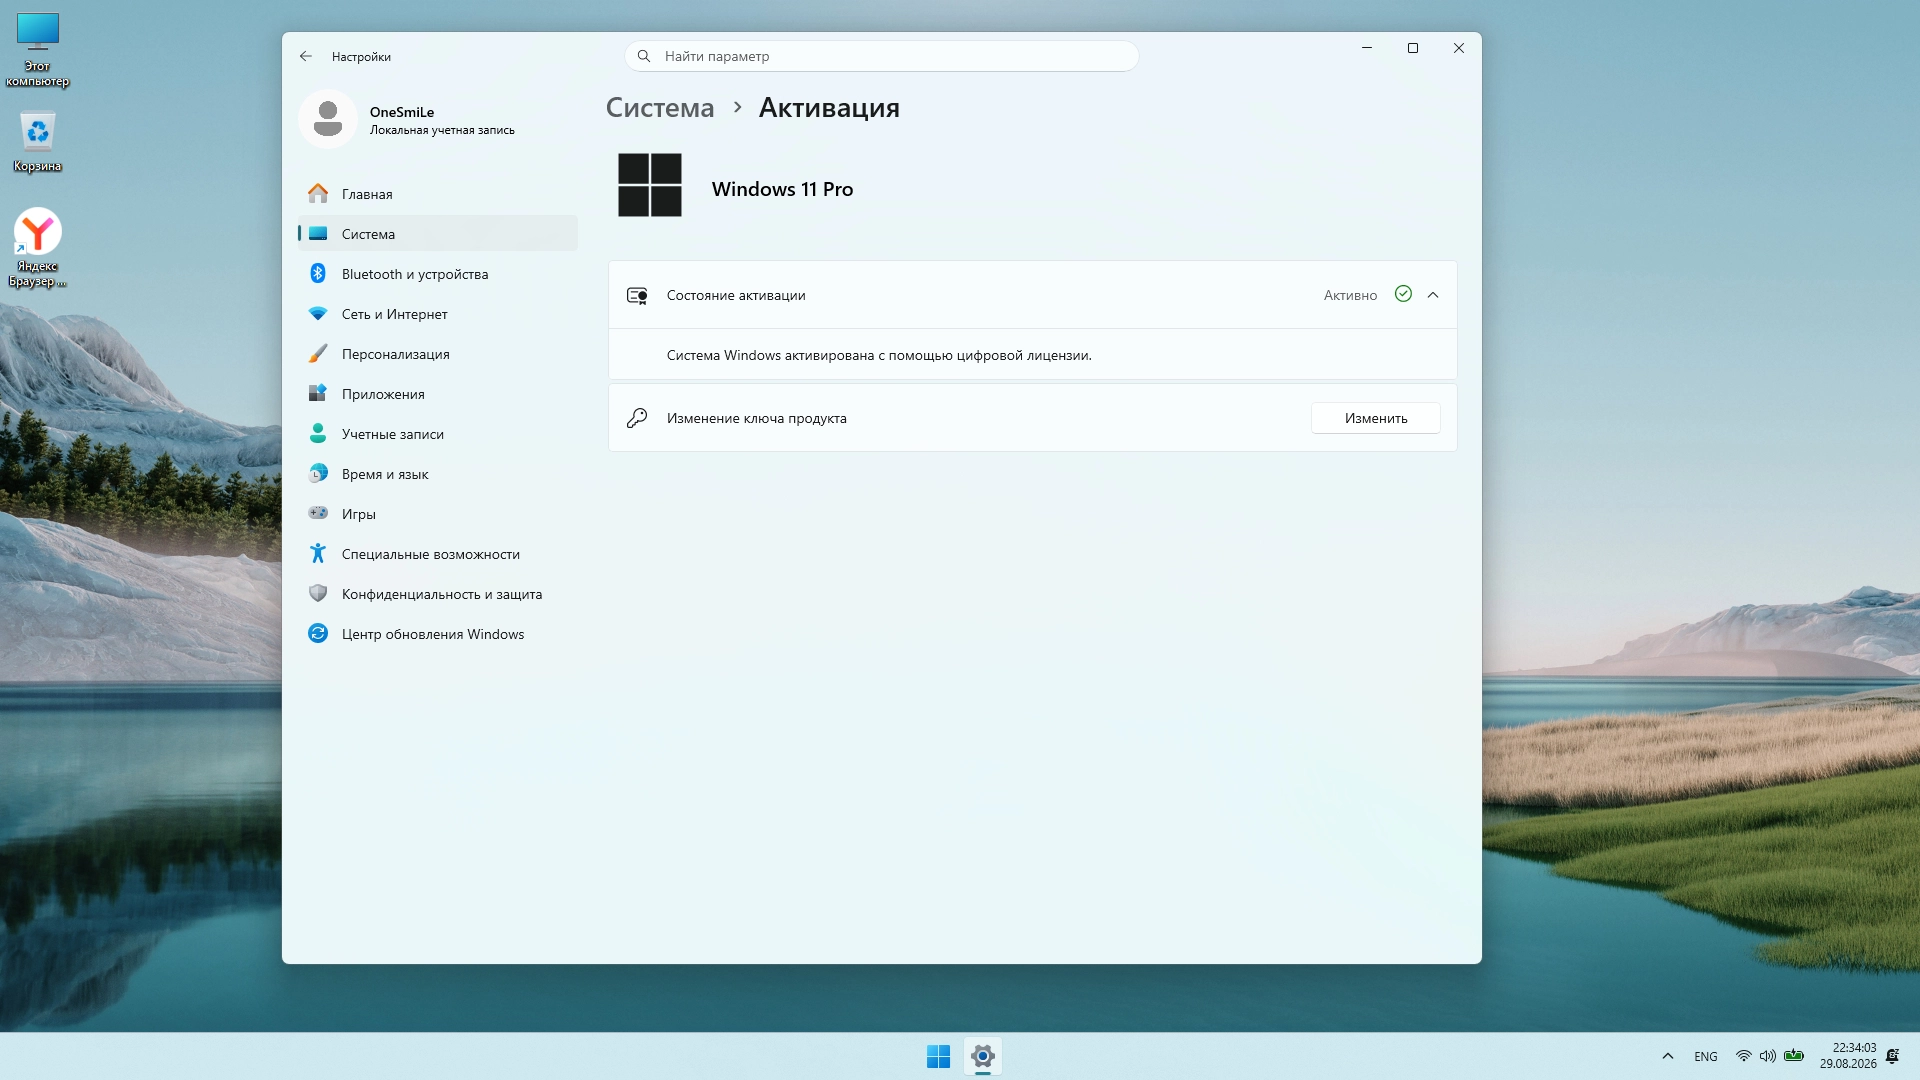Click the Время и язык globe icon
Viewport: 1920px width, 1080px height.
point(318,474)
